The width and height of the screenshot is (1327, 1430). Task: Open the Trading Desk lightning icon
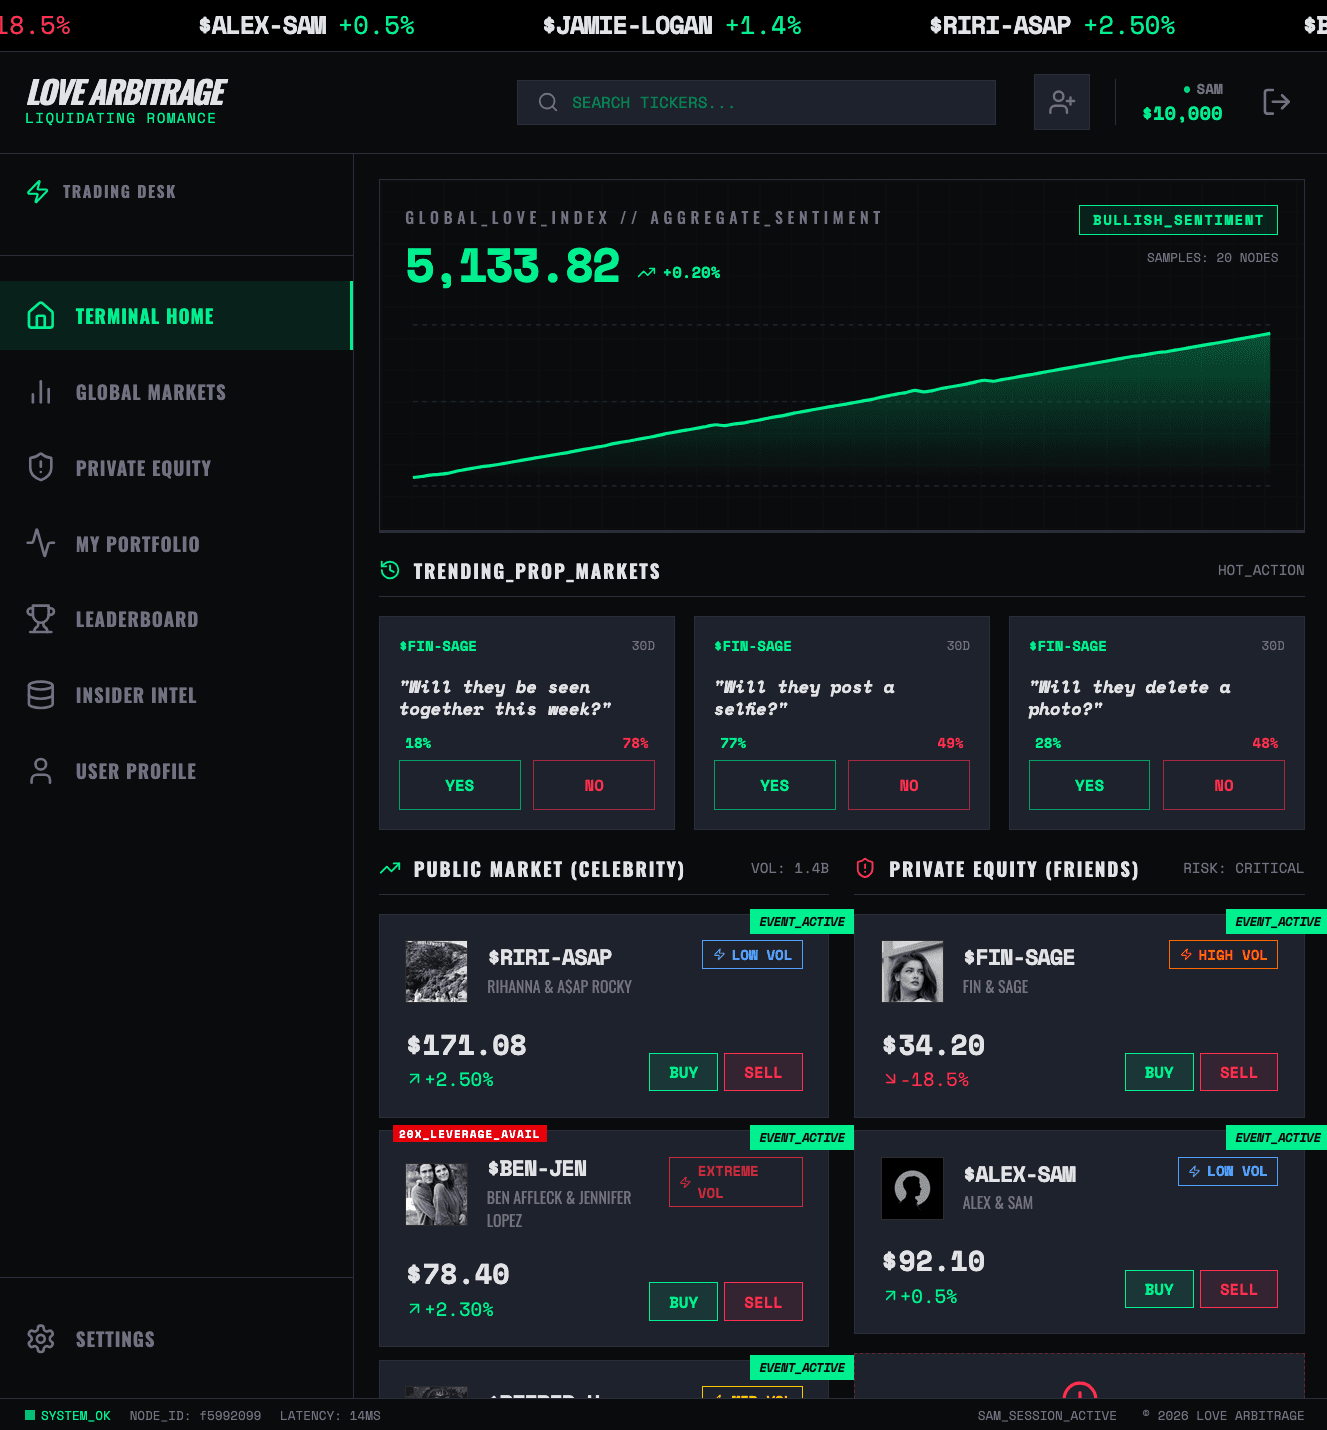point(39,191)
